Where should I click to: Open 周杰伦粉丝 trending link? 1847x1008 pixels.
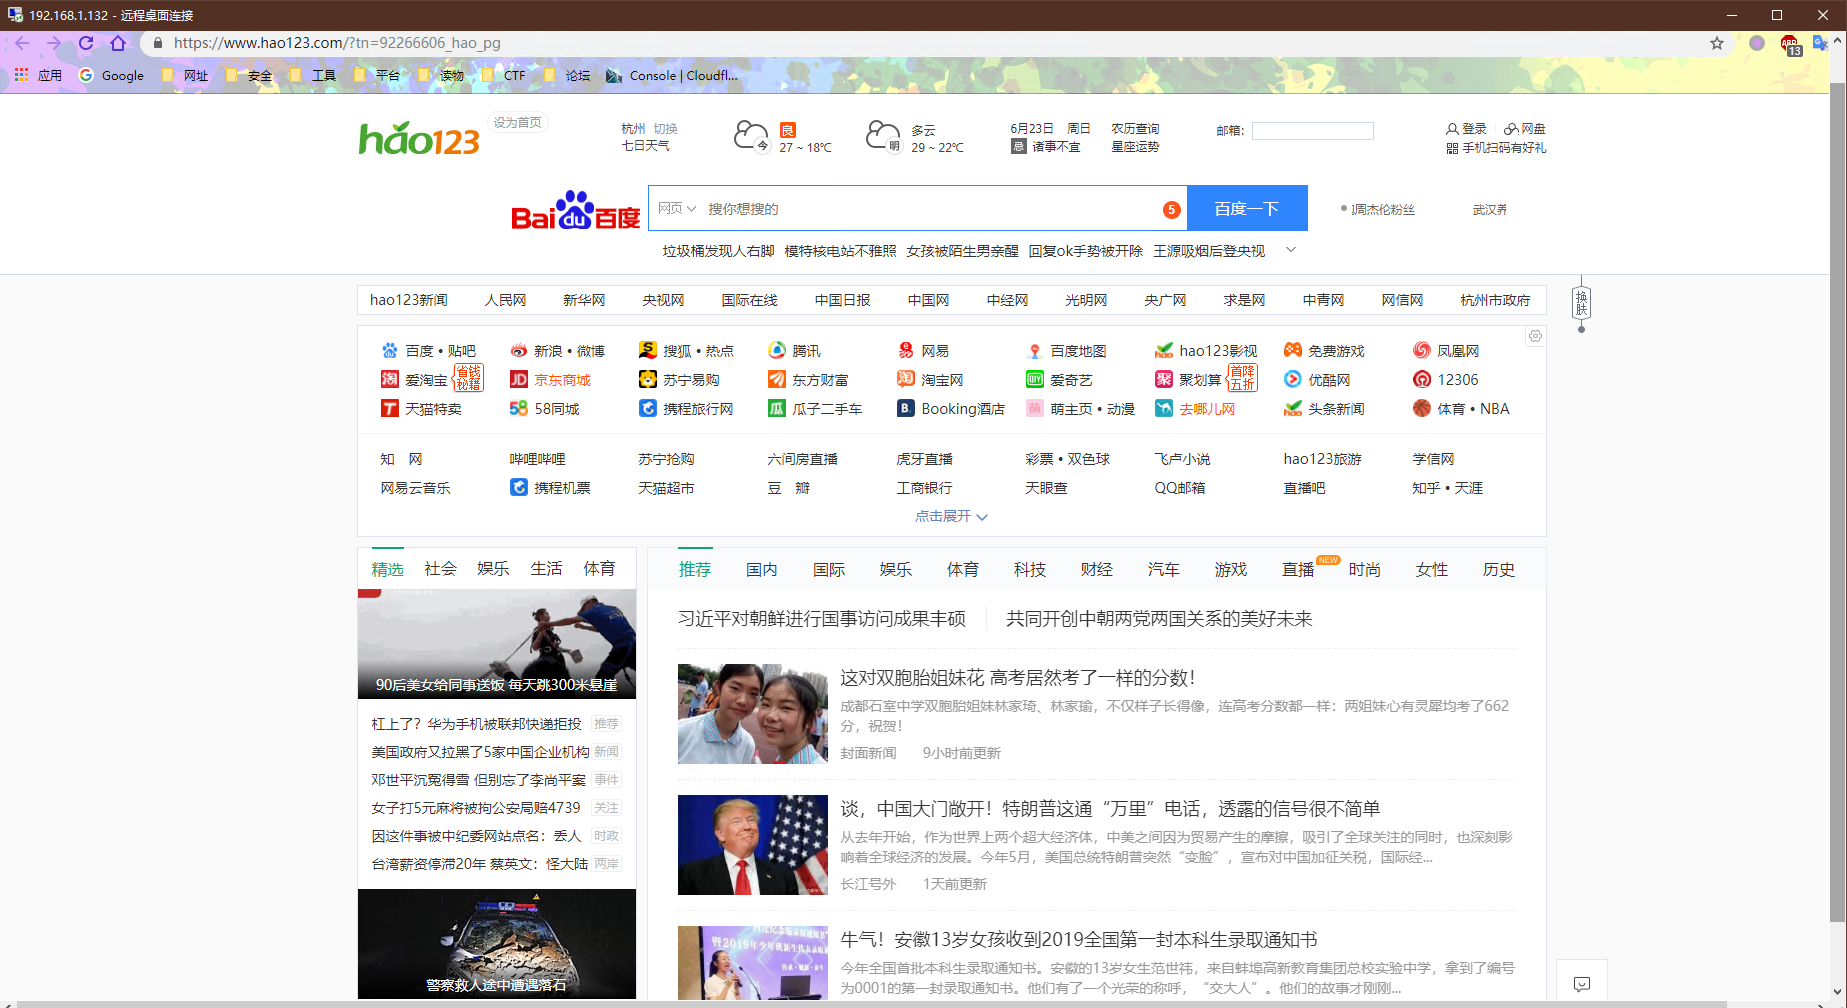point(1383,210)
